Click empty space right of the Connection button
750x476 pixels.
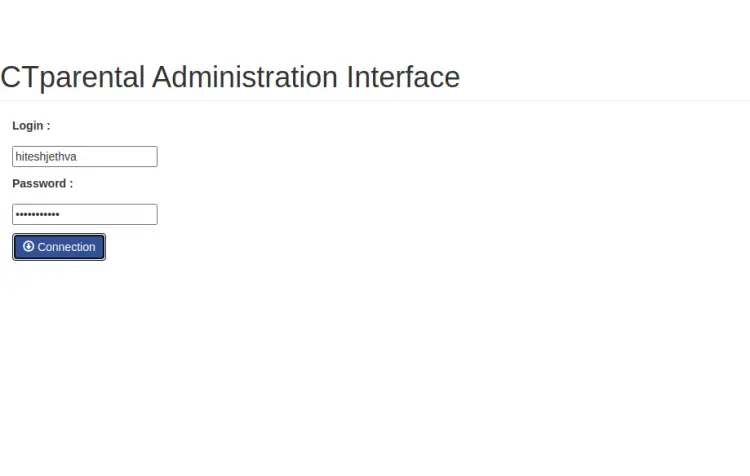point(350,247)
